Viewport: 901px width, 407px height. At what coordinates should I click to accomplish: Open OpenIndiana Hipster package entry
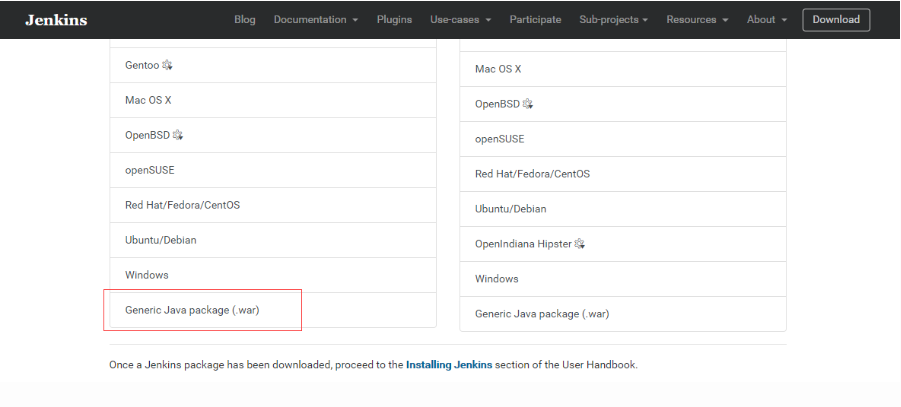coord(623,244)
